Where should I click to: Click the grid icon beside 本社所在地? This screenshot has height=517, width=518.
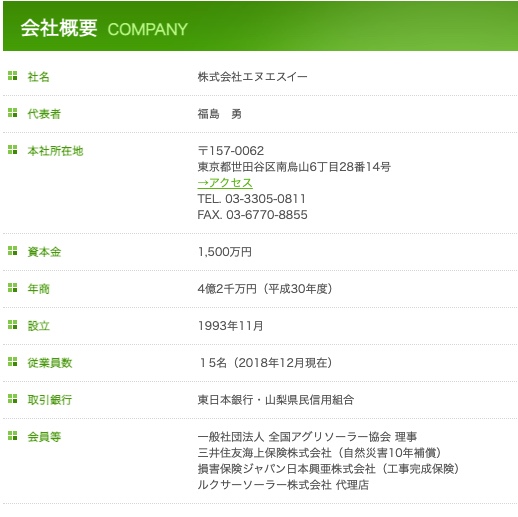tap(13, 150)
